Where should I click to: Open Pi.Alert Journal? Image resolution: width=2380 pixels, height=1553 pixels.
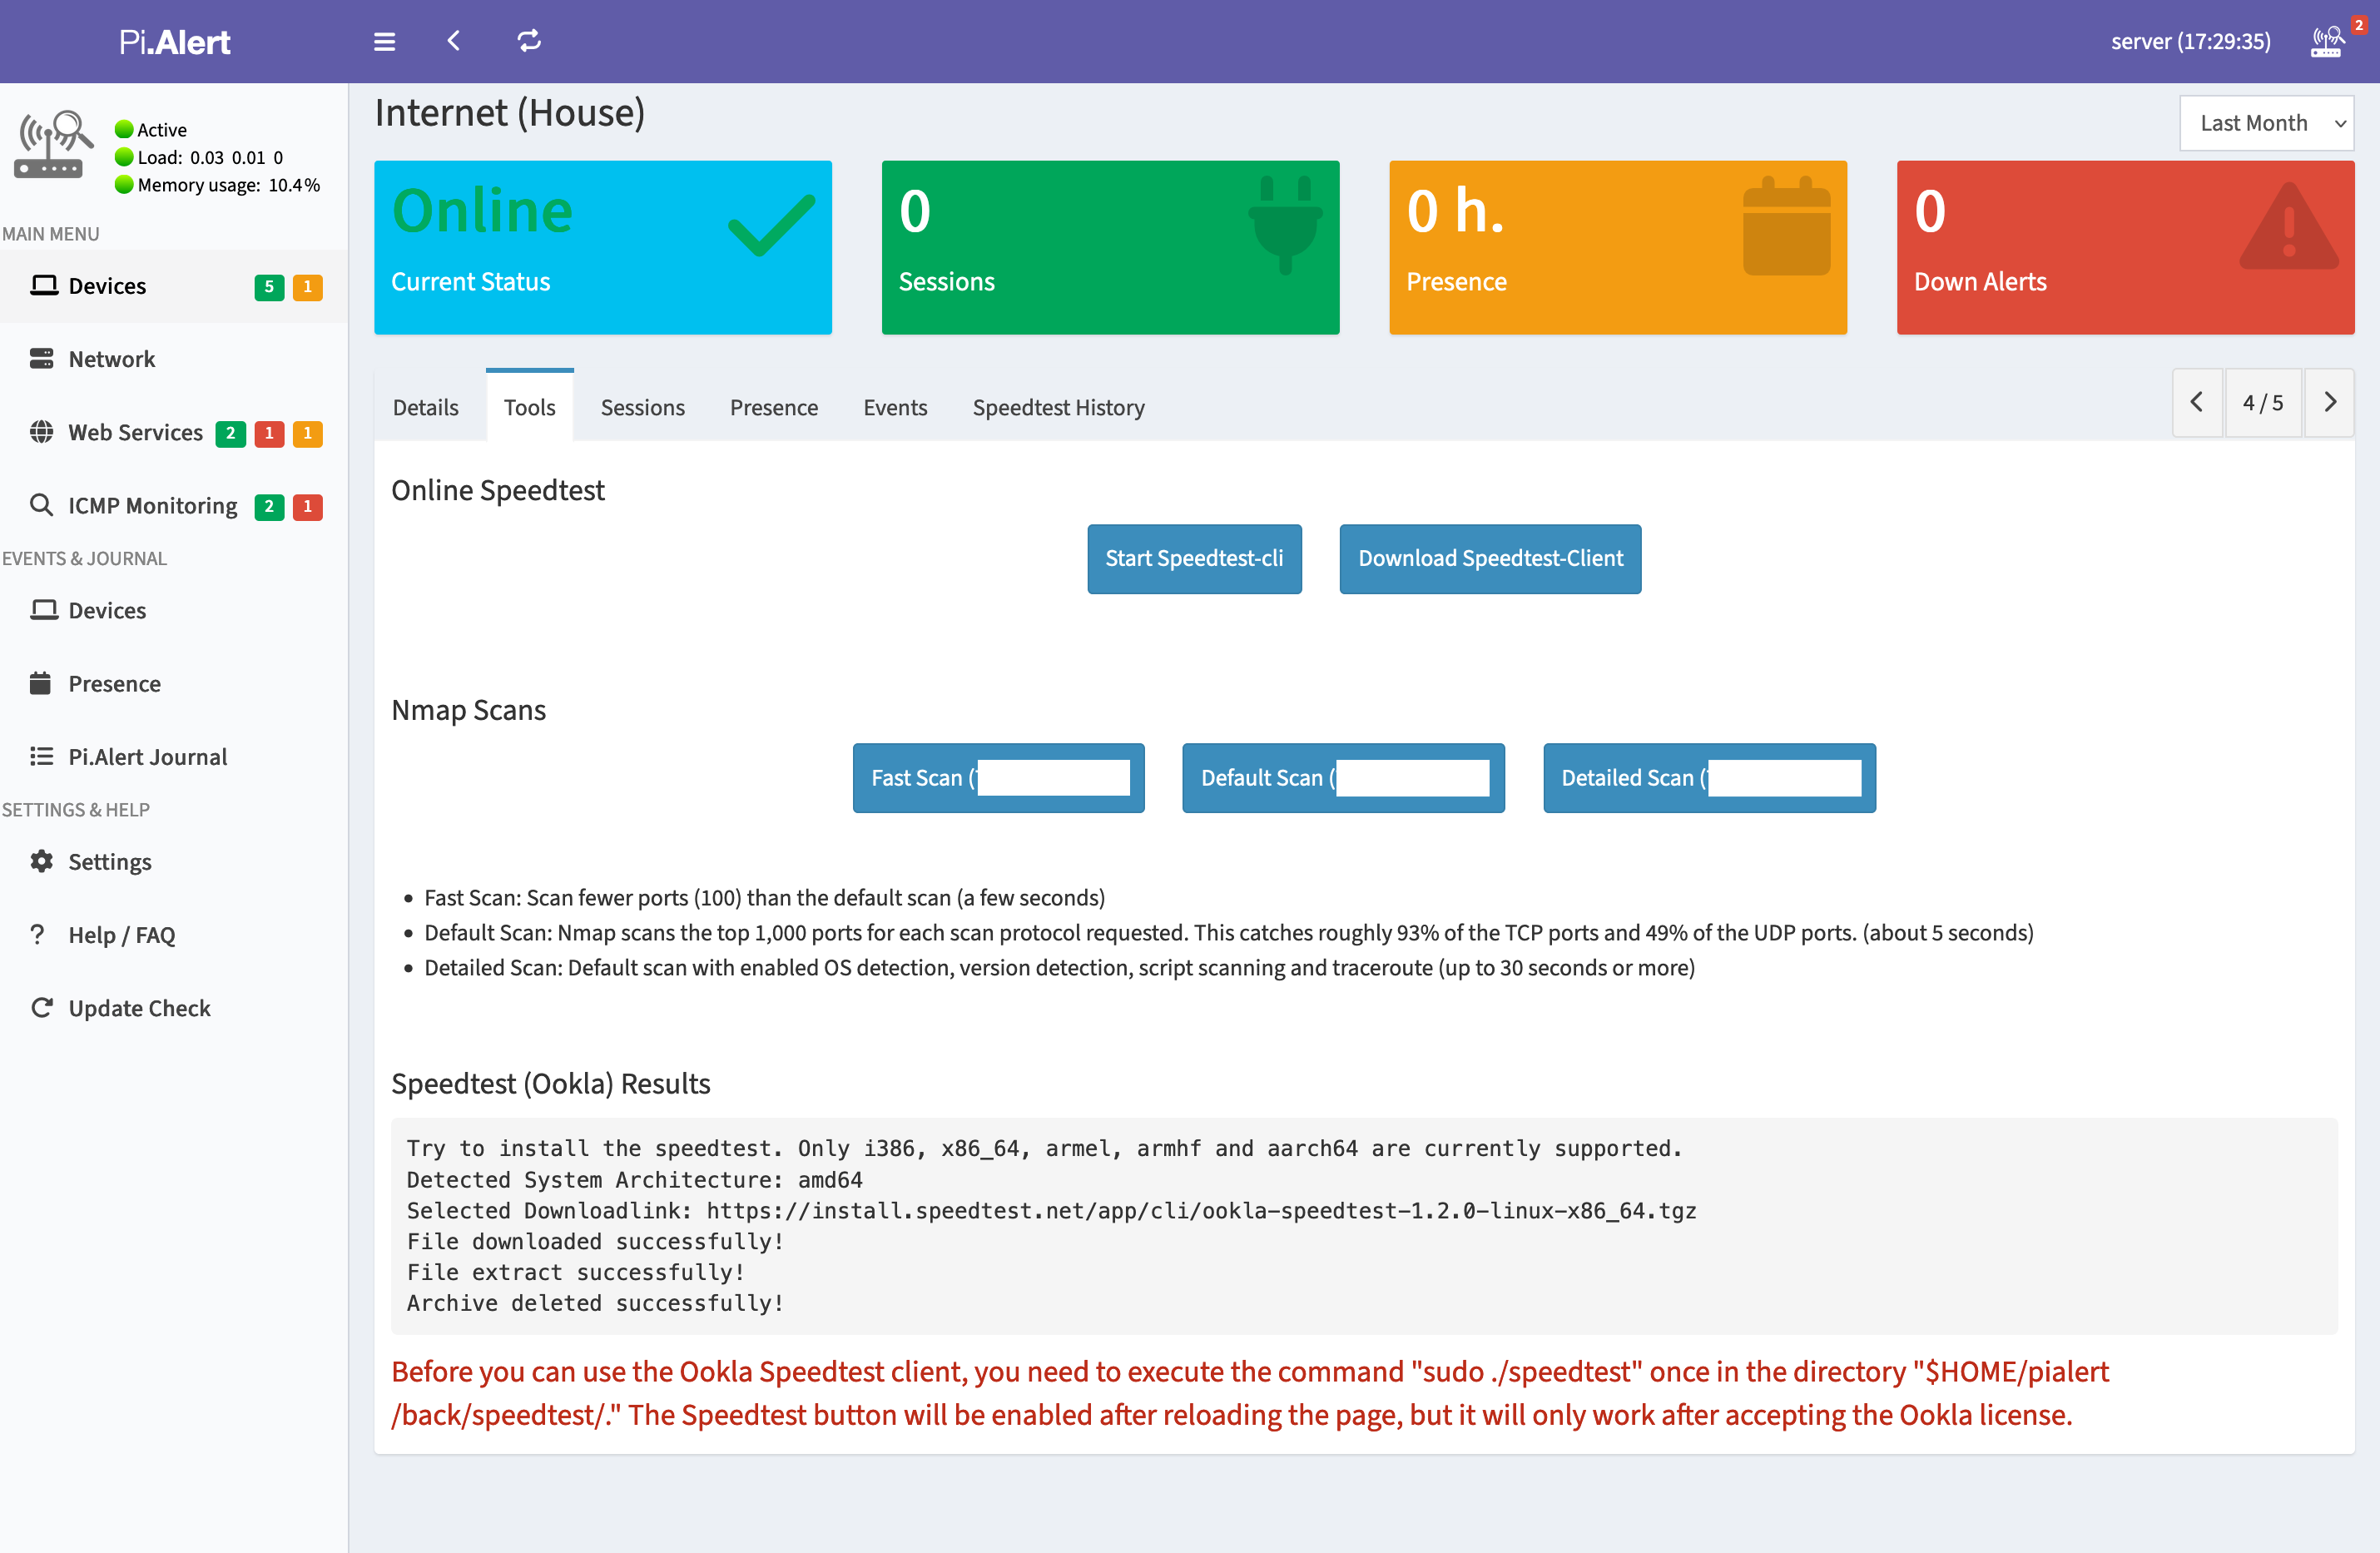[x=147, y=757]
